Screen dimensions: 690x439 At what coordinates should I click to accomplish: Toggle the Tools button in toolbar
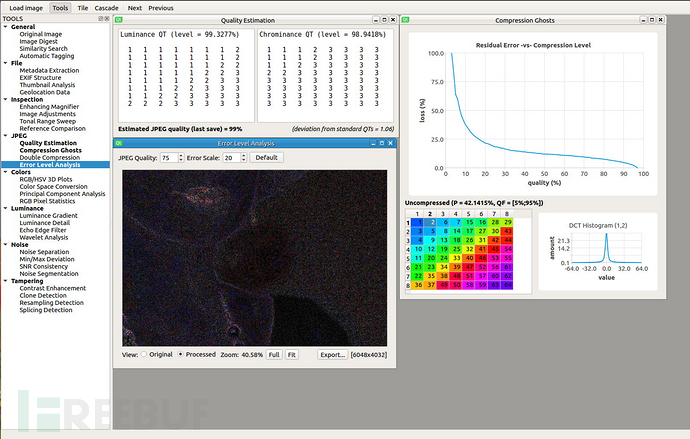click(60, 8)
